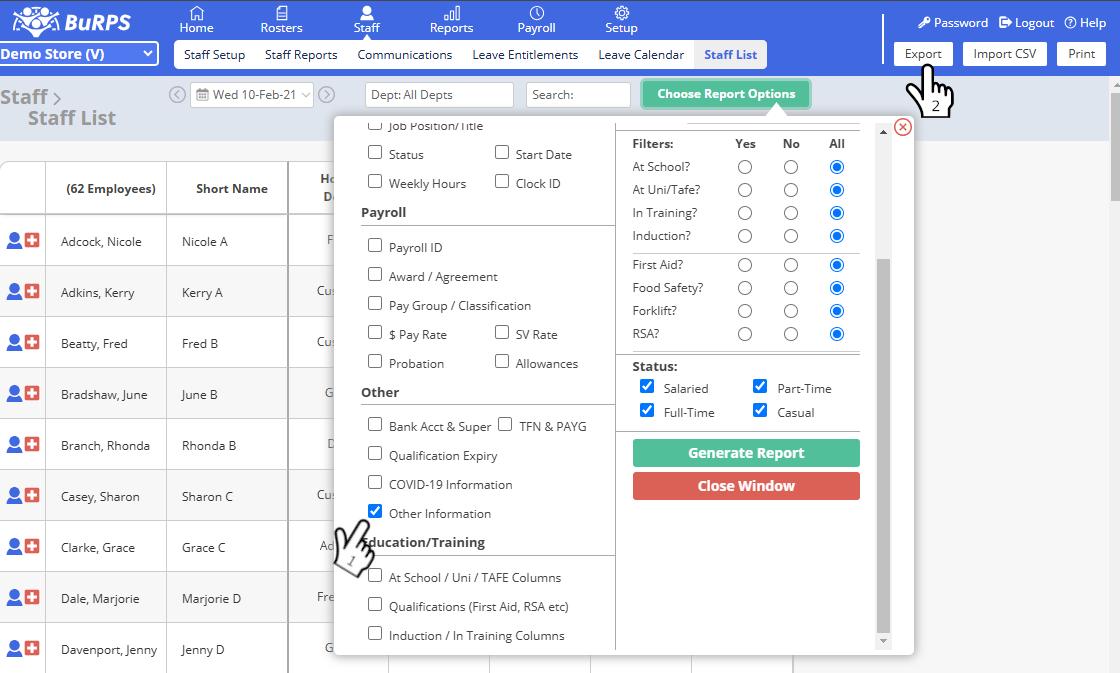1120x673 pixels.
Task: Click red first-aid icon for Adcock, Nicole
Action: [x=32, y=241]
